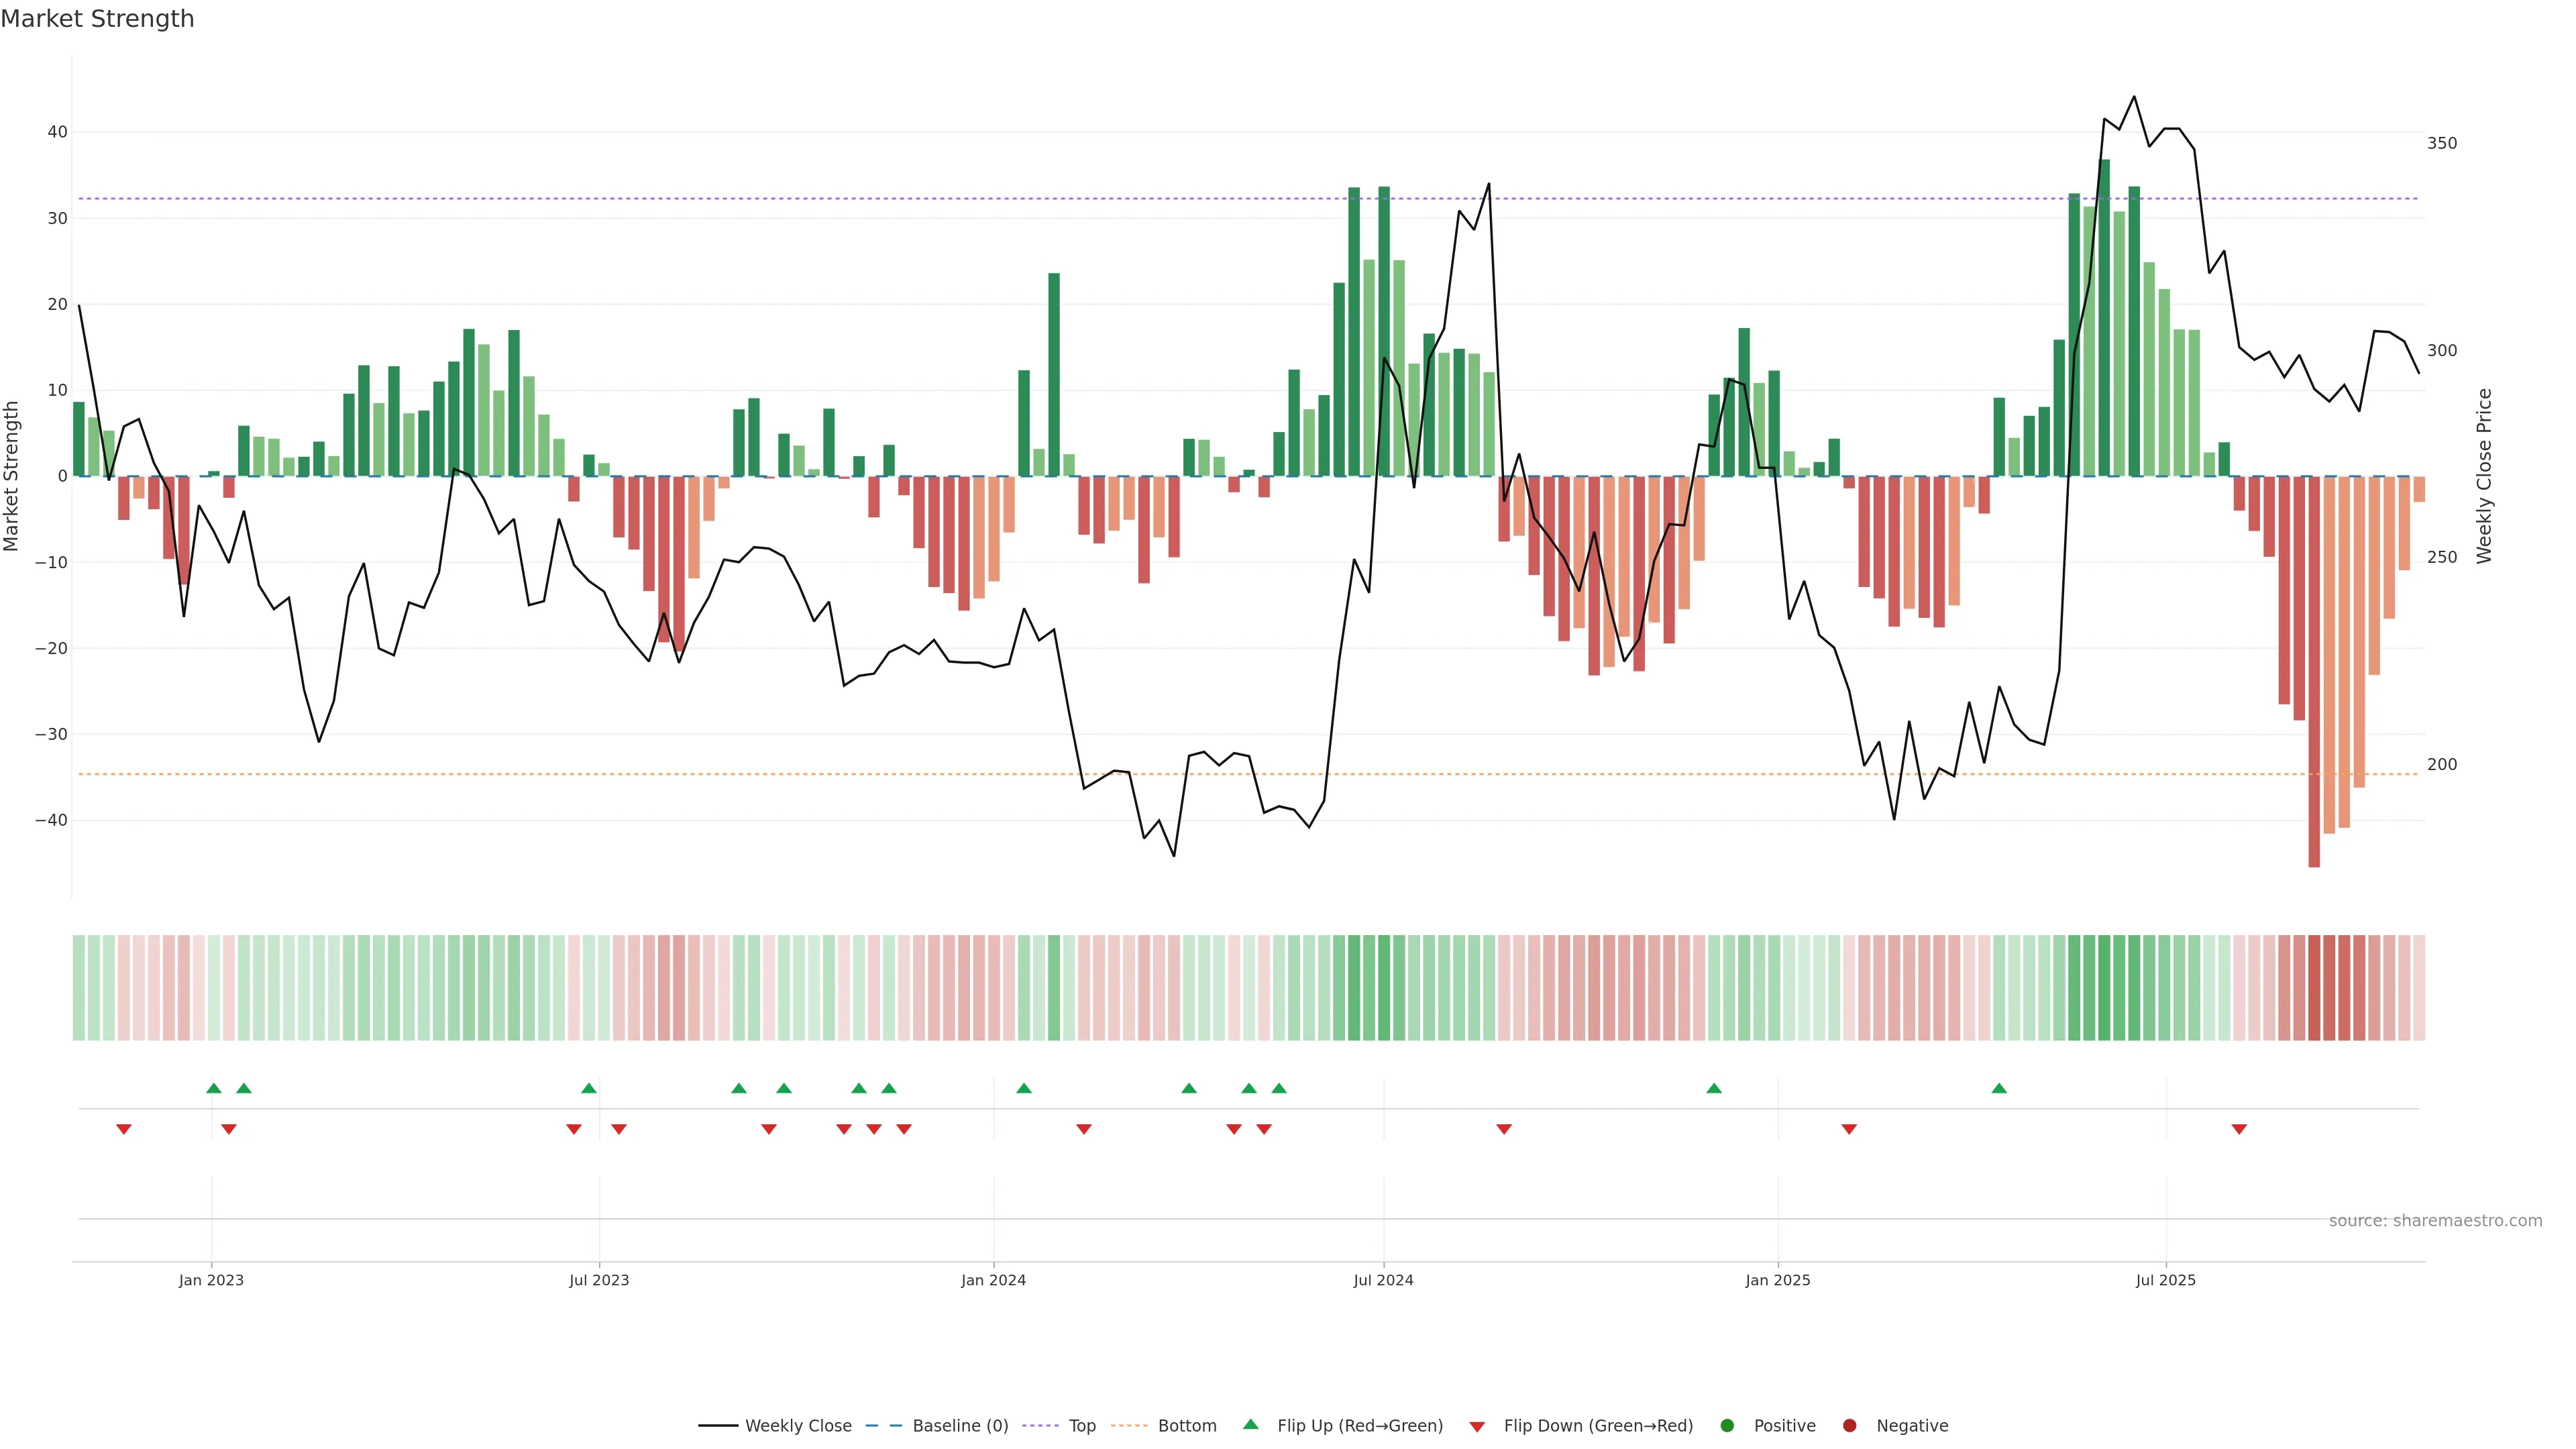
Task: Click the last green flip-up marker
Action: coord(1999,1088)
